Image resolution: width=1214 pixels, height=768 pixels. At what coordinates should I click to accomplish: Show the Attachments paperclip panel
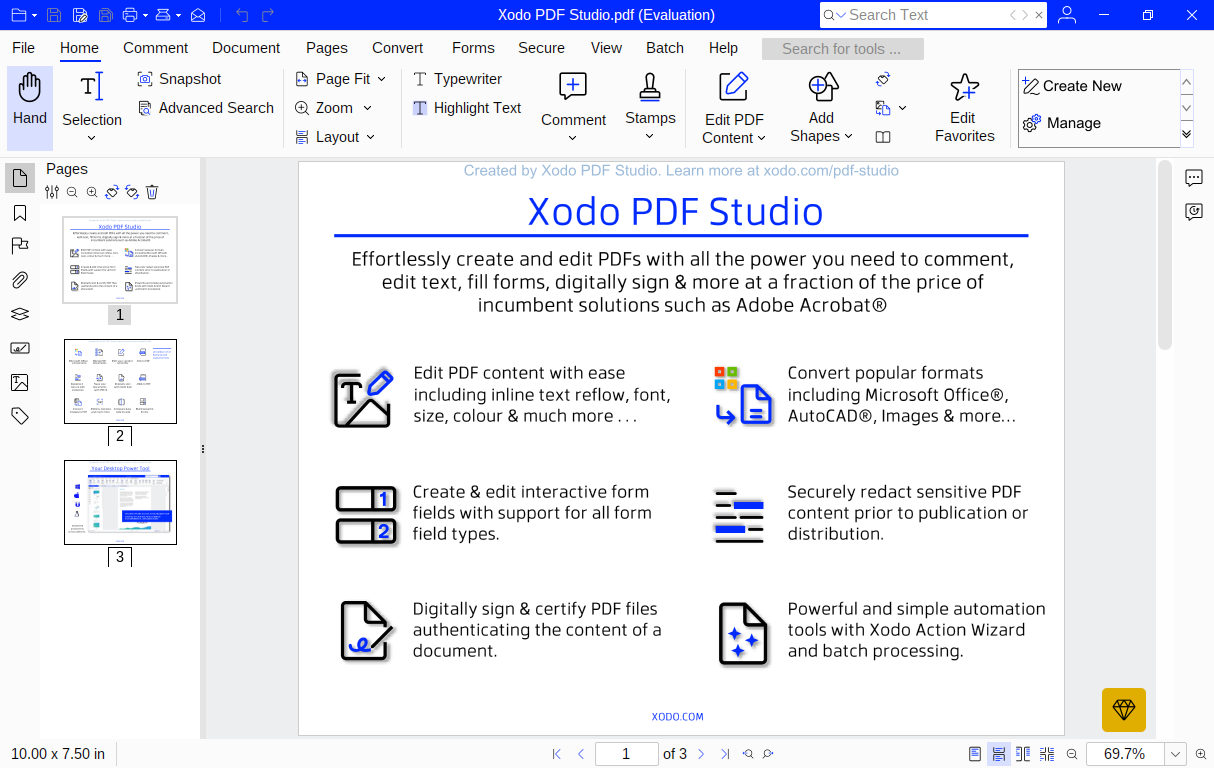coord(20,280)
